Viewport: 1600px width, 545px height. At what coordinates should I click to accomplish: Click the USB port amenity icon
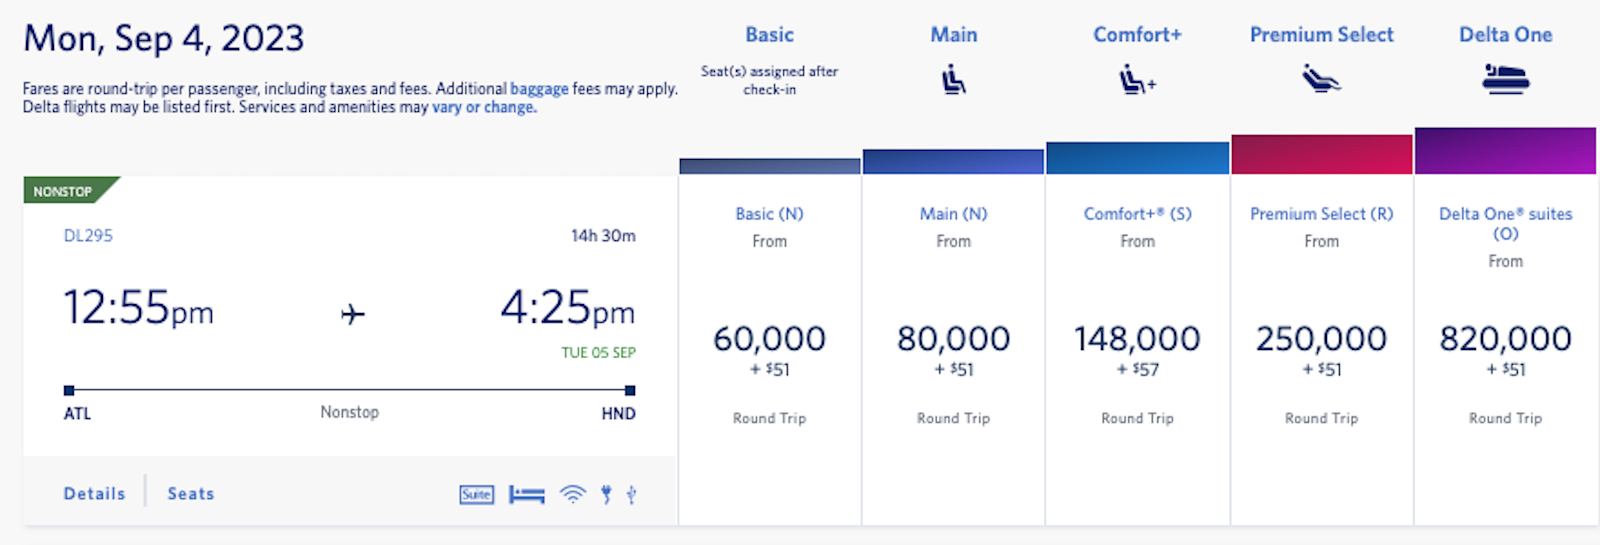coord(631,494)
